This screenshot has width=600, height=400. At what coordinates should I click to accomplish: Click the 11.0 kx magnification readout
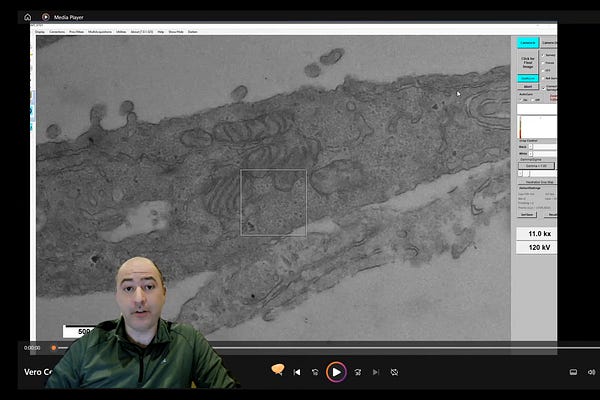tap(536, 234)
